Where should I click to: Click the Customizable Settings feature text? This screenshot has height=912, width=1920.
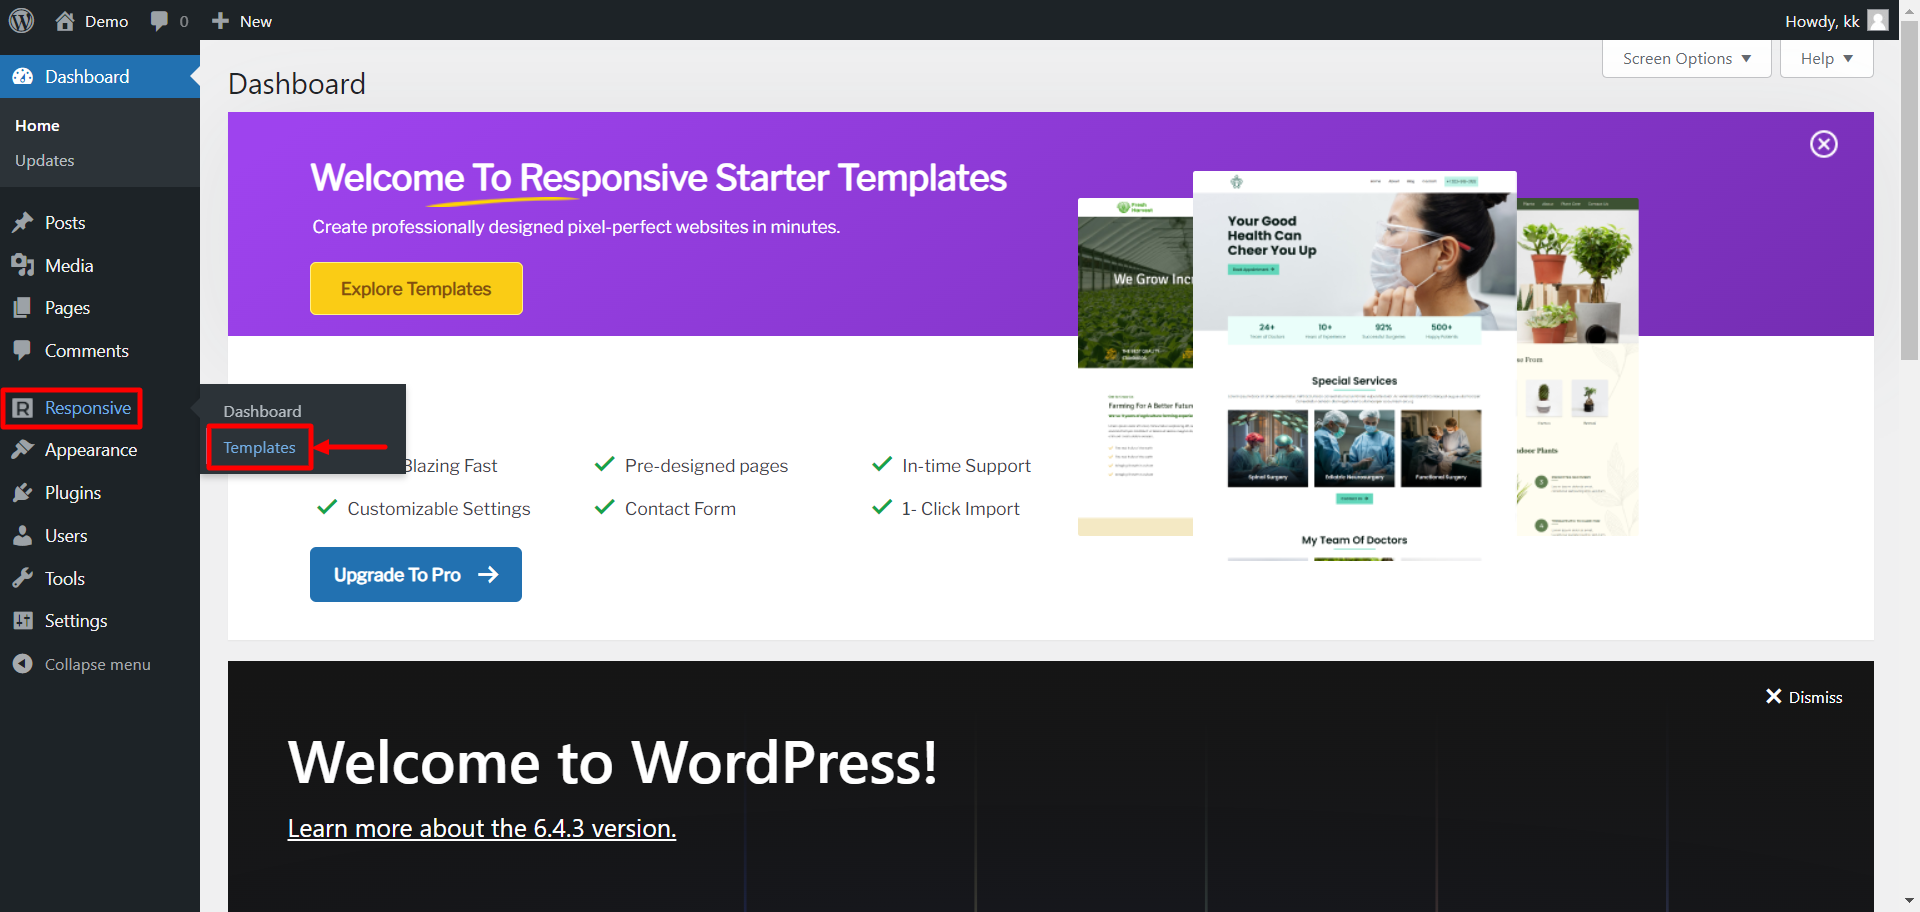pyautogui.click(x=439, y=509)
